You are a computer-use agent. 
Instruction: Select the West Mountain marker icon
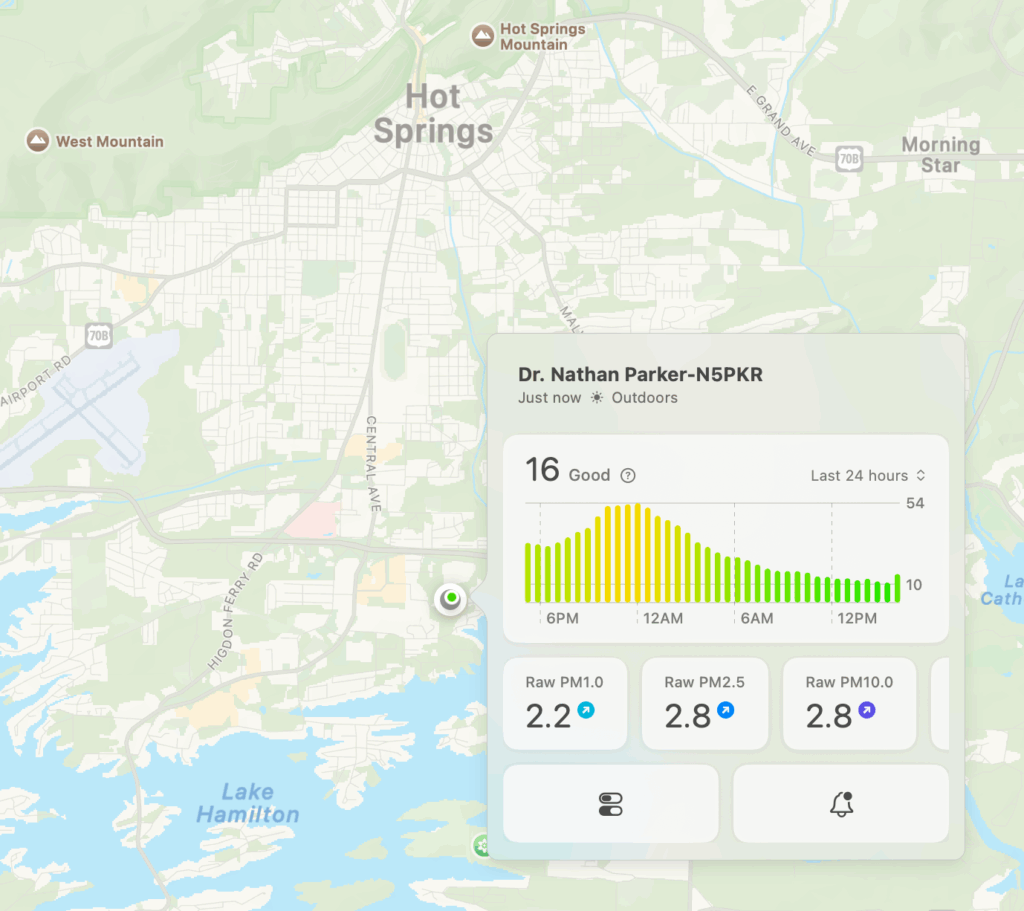pyautogui.click(x=38, y=141)
